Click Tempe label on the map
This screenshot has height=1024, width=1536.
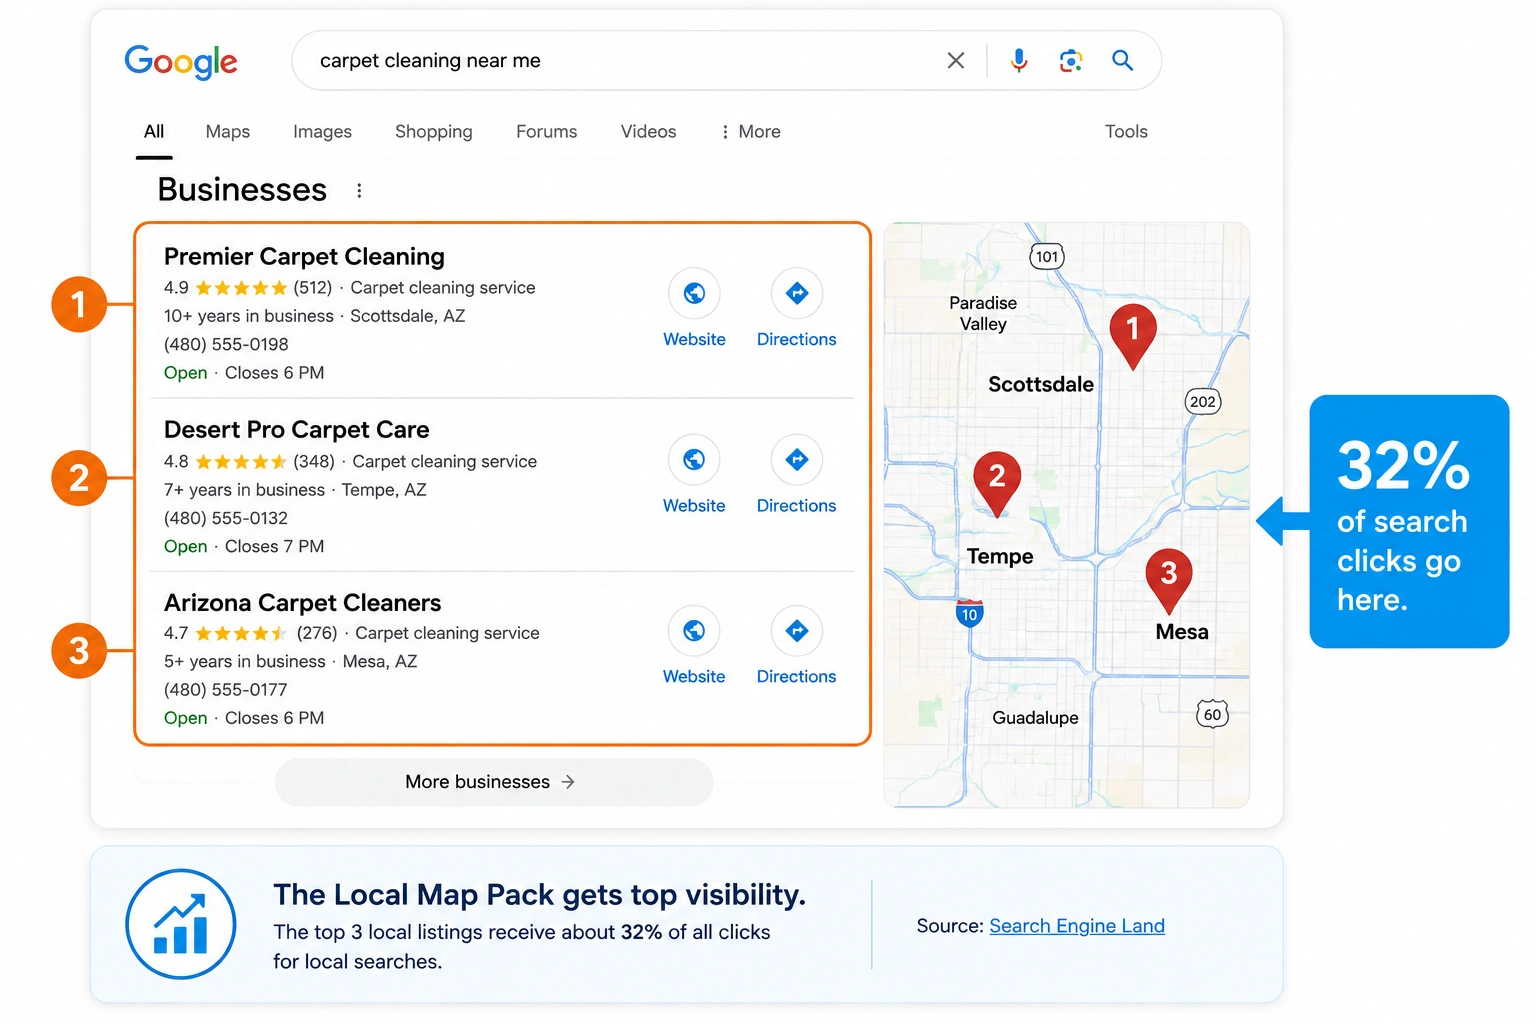(x=1000, y=557)
